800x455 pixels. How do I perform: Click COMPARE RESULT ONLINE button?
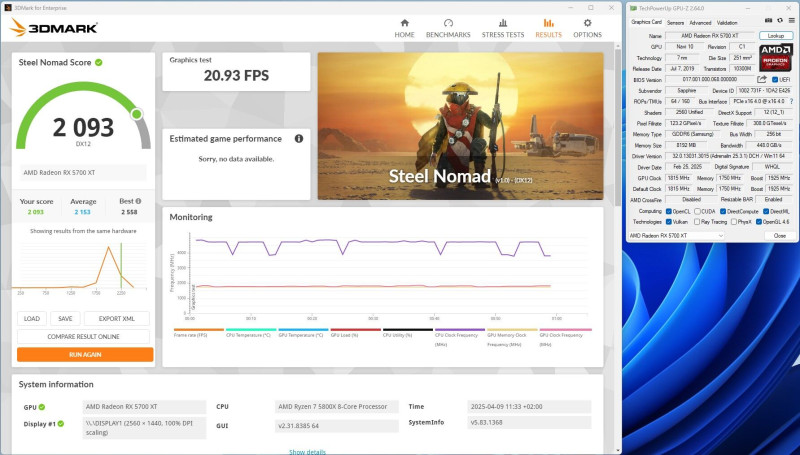click(83, 337)
